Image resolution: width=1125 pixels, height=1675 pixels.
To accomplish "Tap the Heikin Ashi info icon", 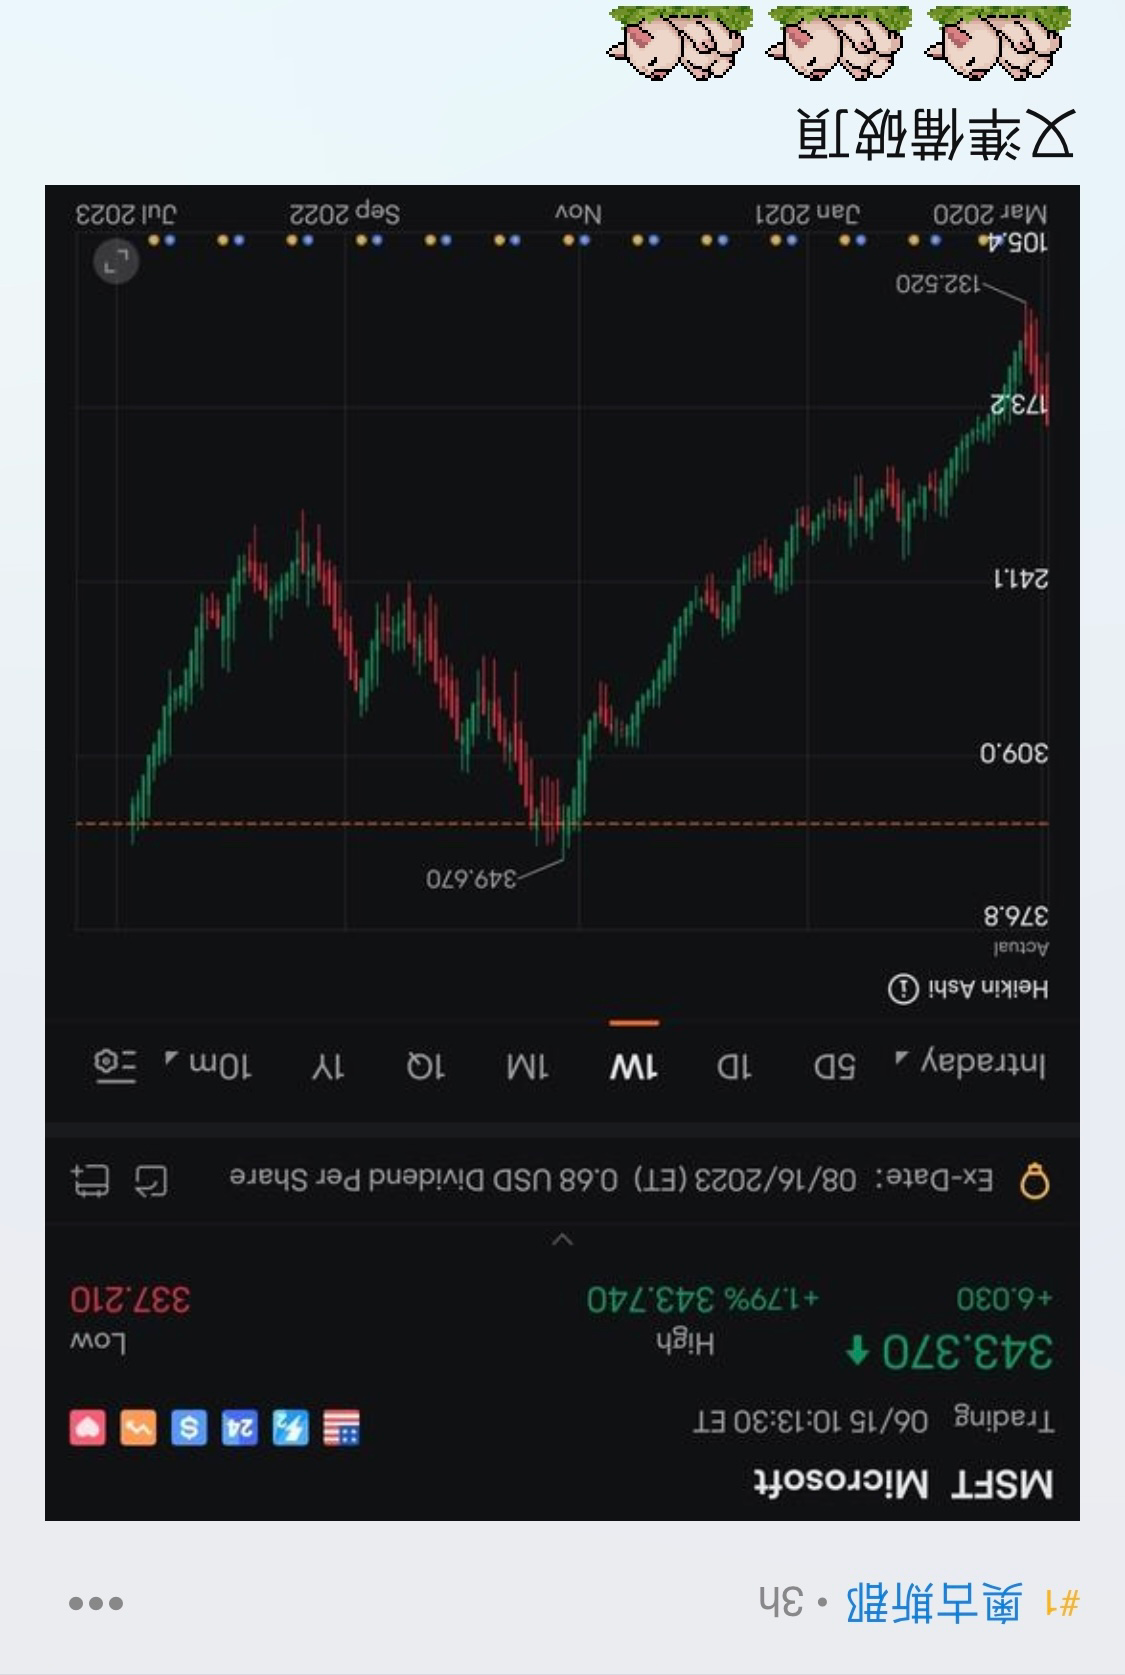I will tap(903, 989).
